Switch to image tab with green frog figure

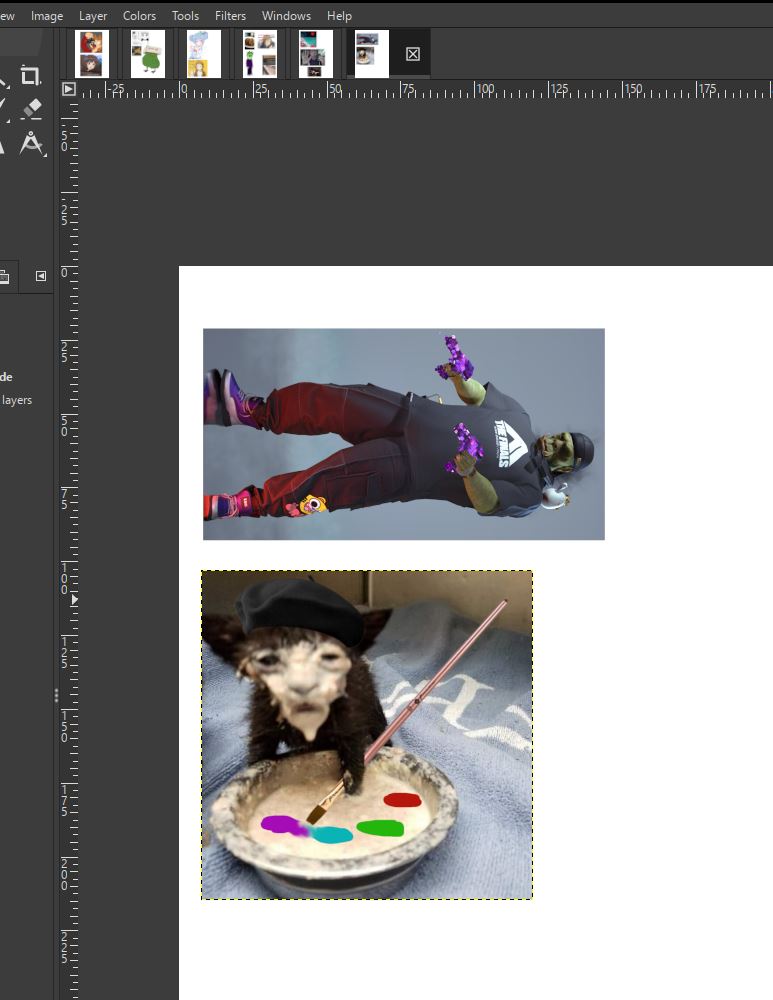click(x=148, y=54)
